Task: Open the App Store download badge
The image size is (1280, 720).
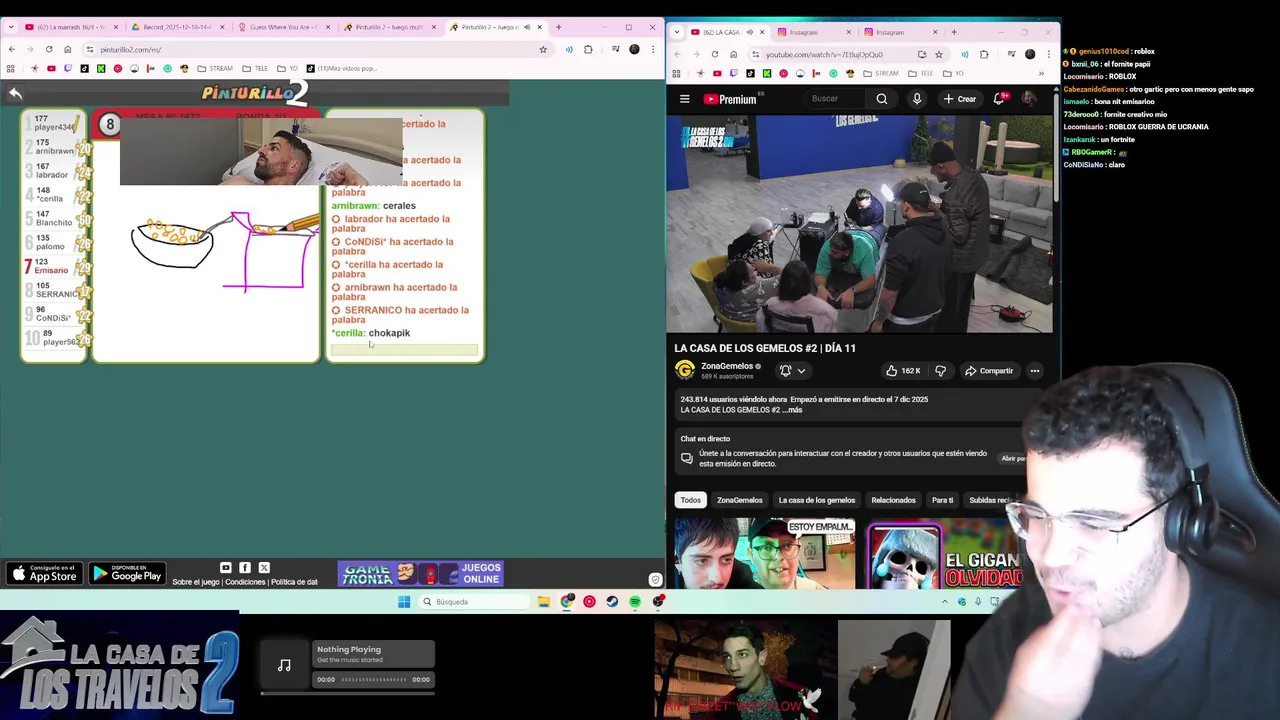Action: (43, 574)
